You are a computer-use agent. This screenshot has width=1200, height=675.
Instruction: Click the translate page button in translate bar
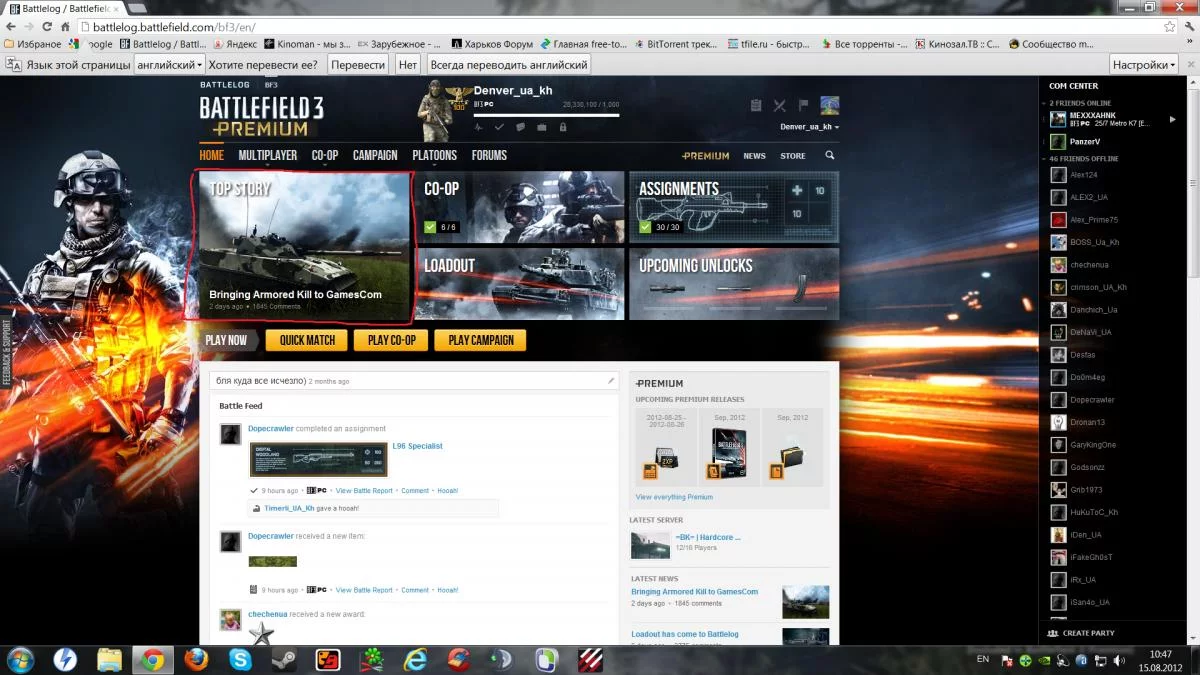358,64
